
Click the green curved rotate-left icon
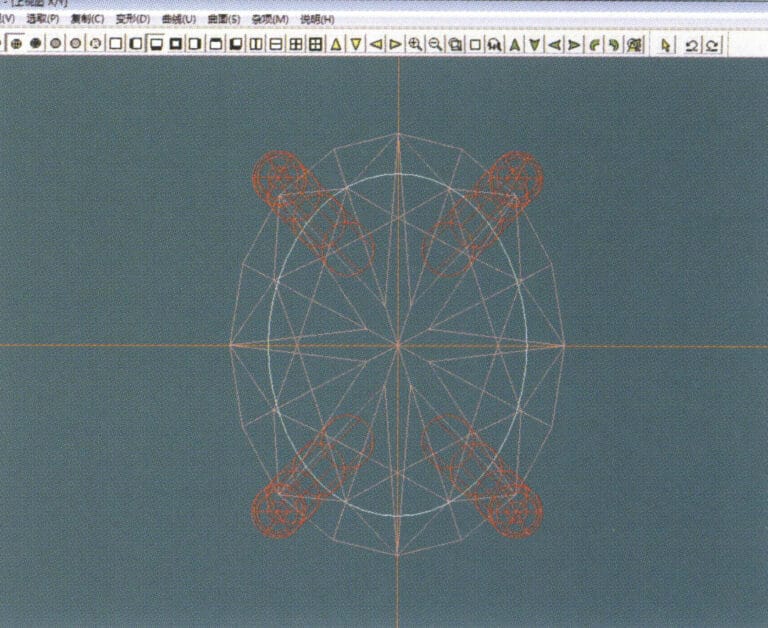[x=594, y=45]
